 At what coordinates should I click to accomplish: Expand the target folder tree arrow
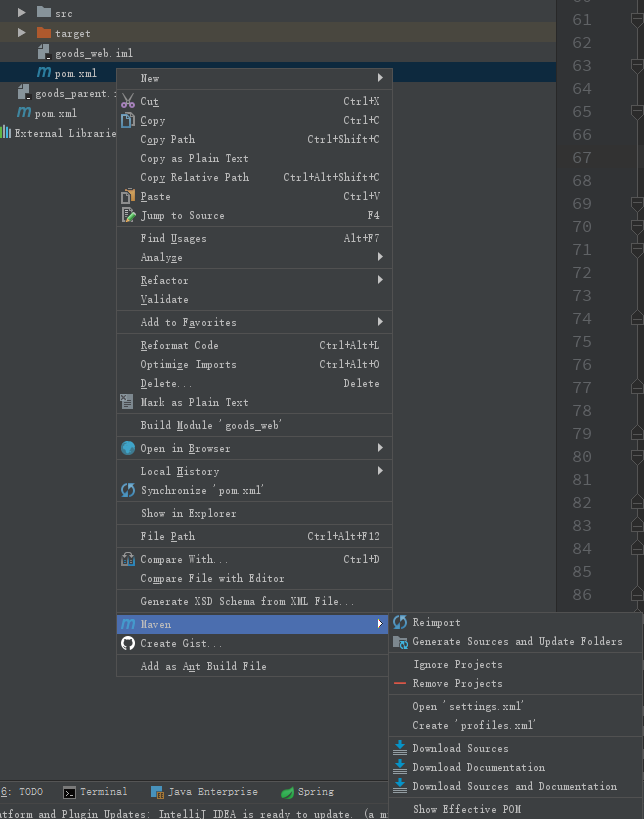click(21, 32)
